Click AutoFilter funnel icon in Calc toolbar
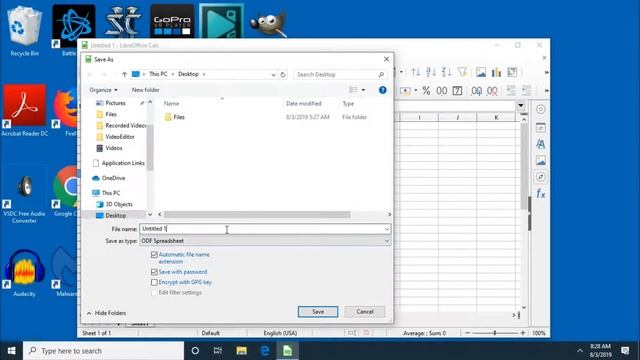The height and width of the screenshot is (360, 640). coord(462,73)
